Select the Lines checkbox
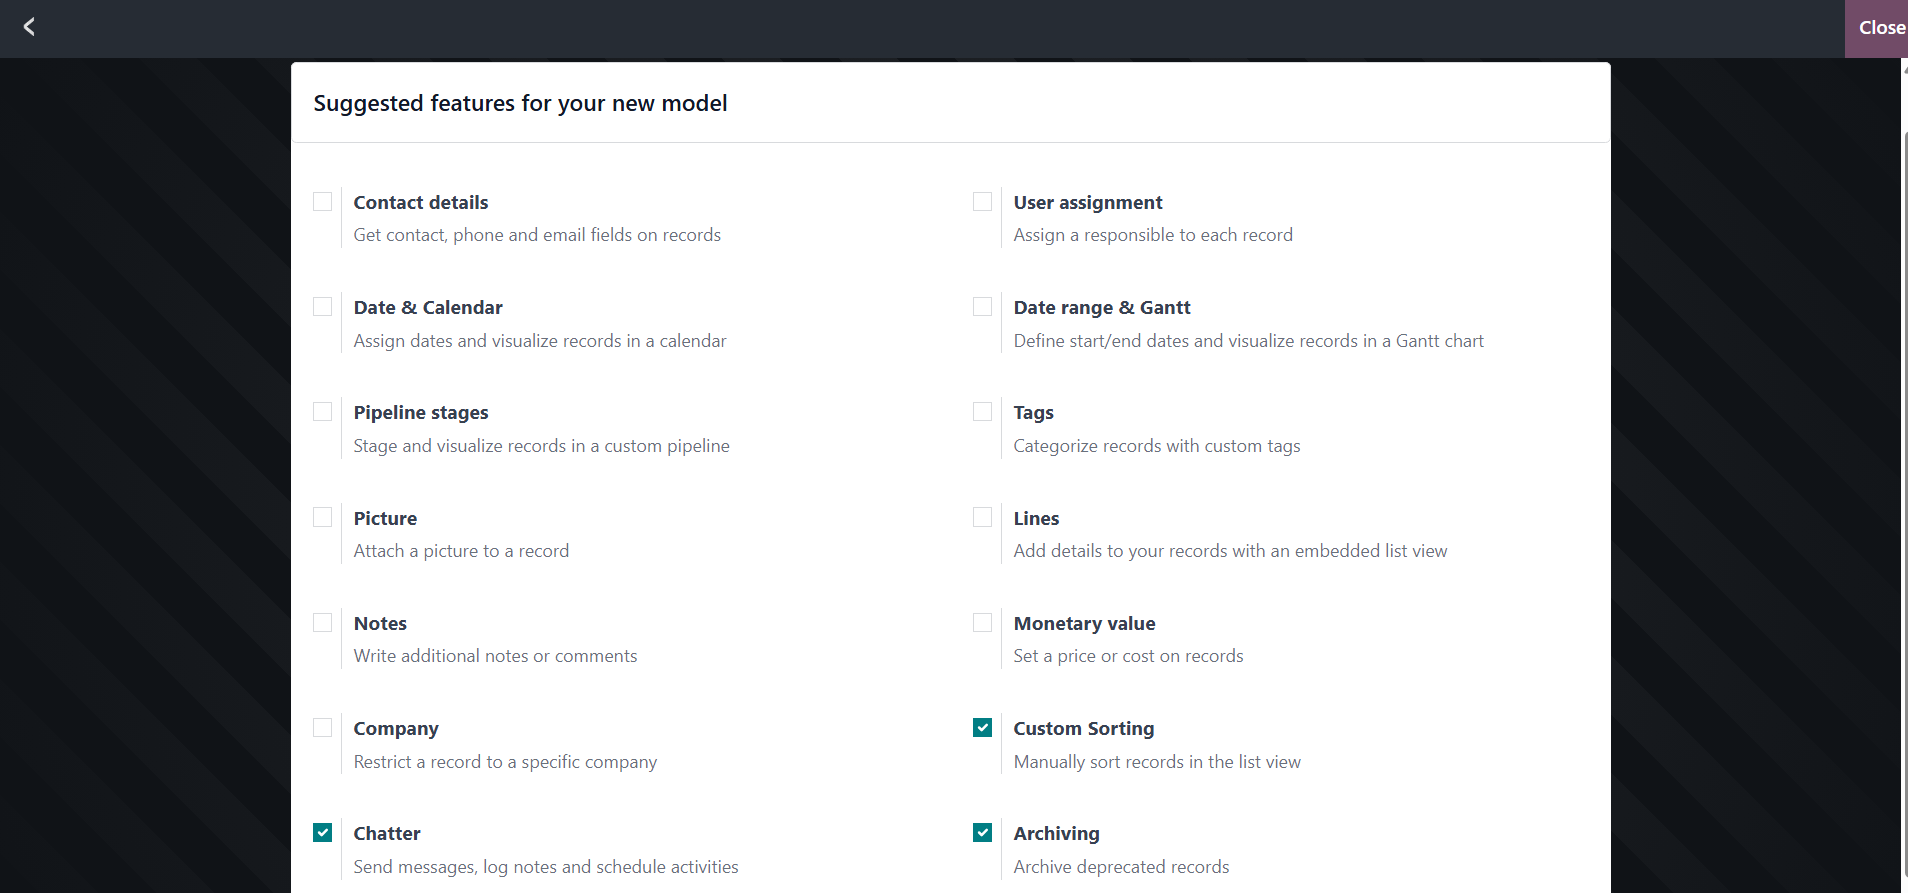1908x893 pixels. point(983,517)
